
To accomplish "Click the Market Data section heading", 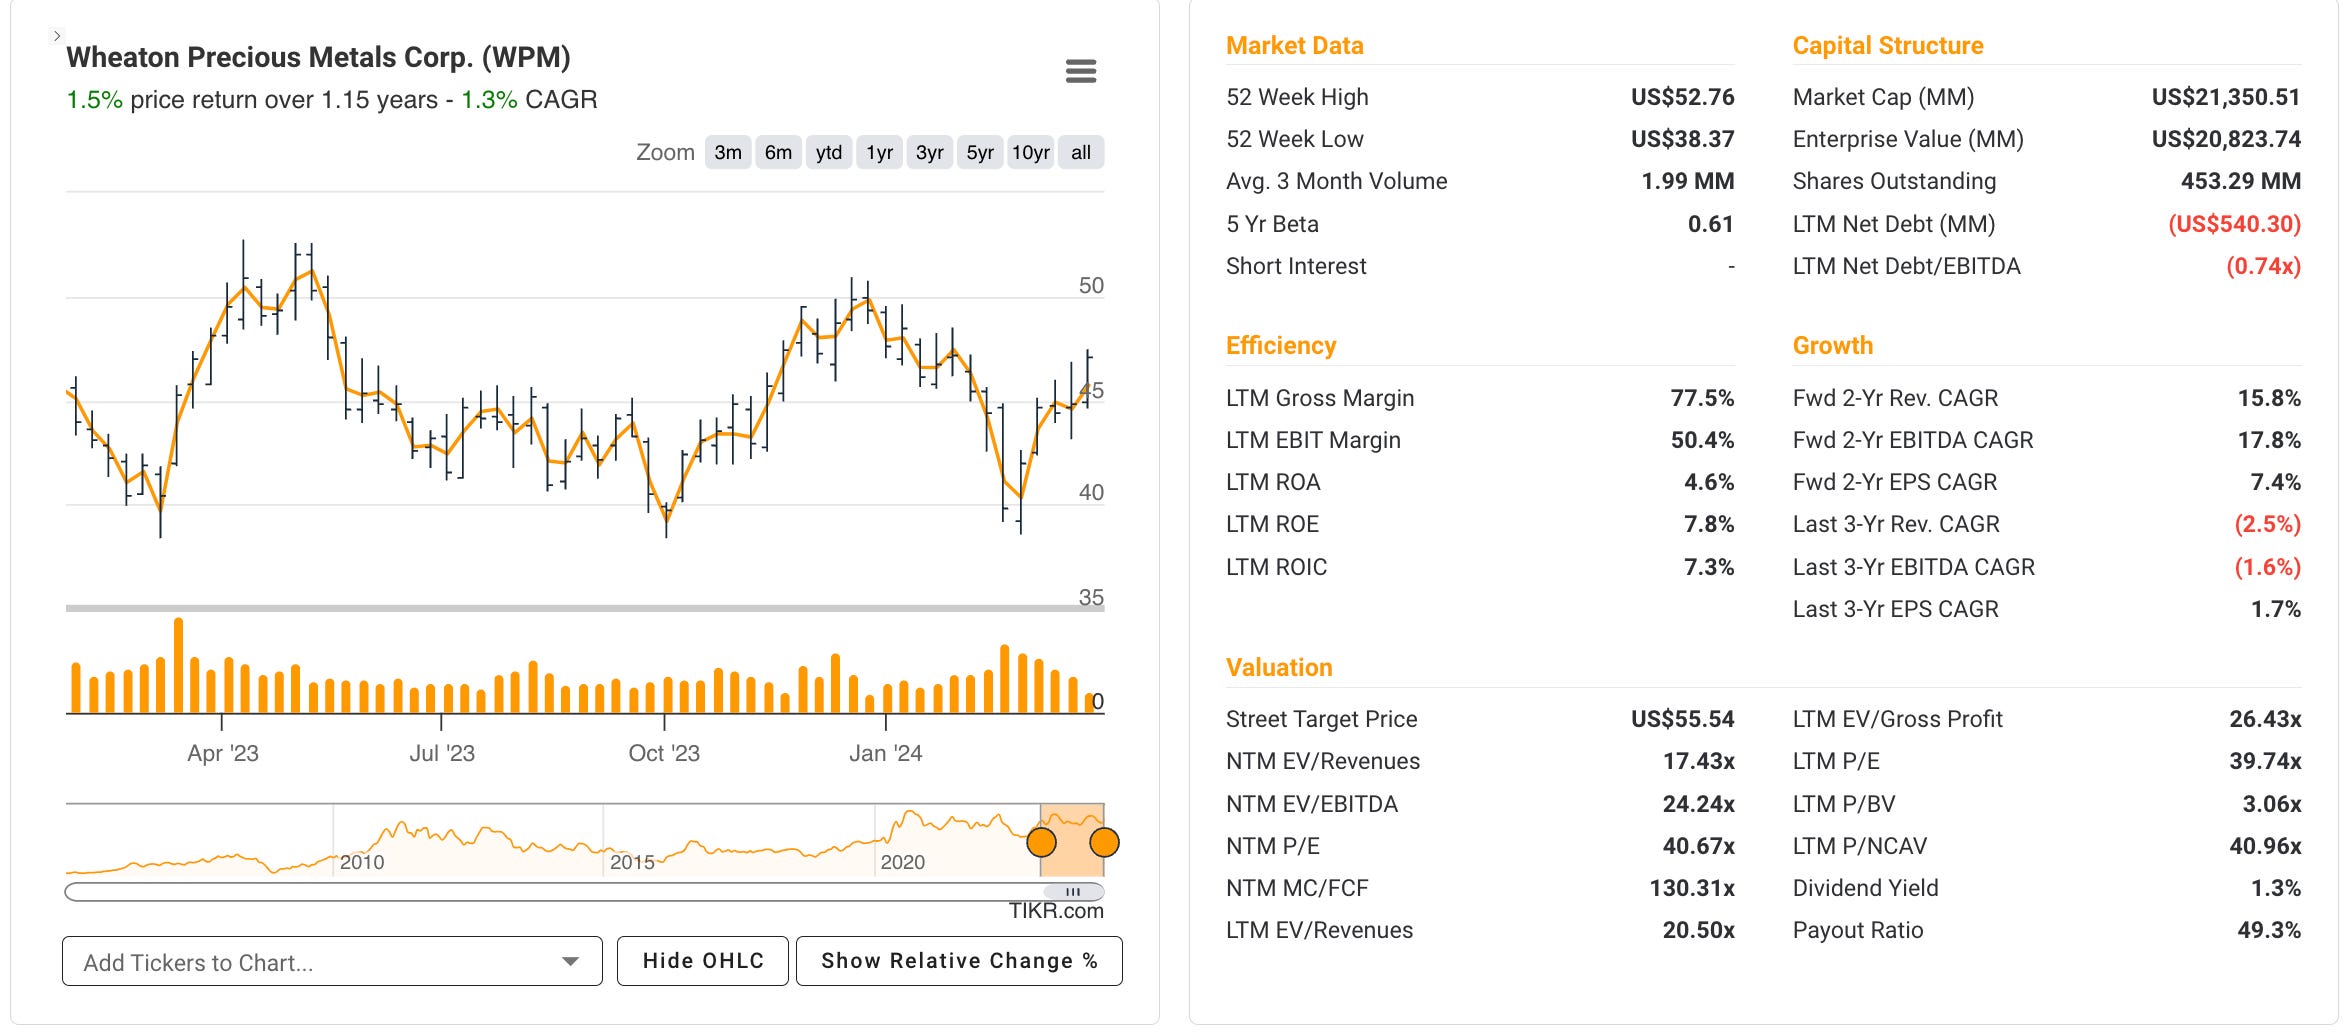I will (x=1295, y=46).
